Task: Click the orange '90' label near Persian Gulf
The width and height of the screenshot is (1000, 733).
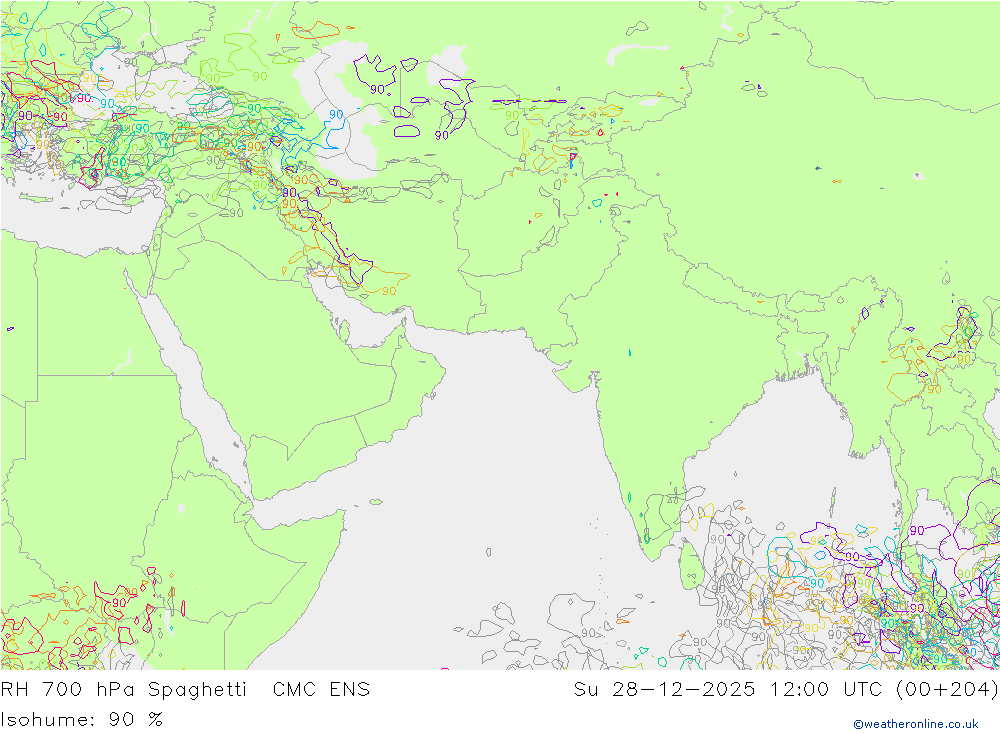Action: click(x=389, y=291)
